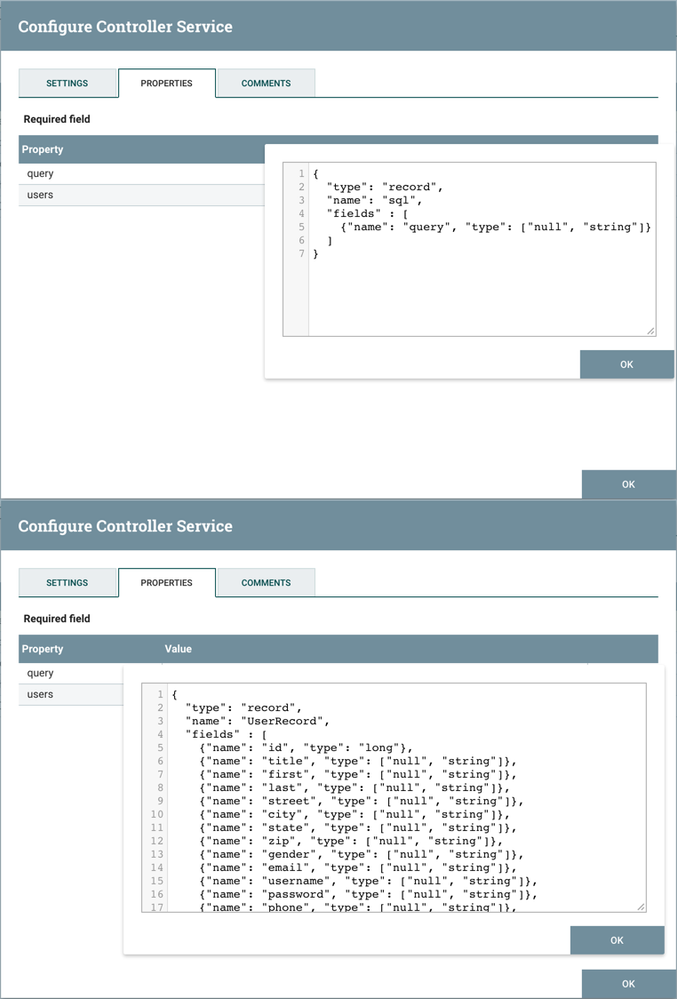
Task: Click the "username" field line in UserRecord schema
Action: (x=368, y=882)
